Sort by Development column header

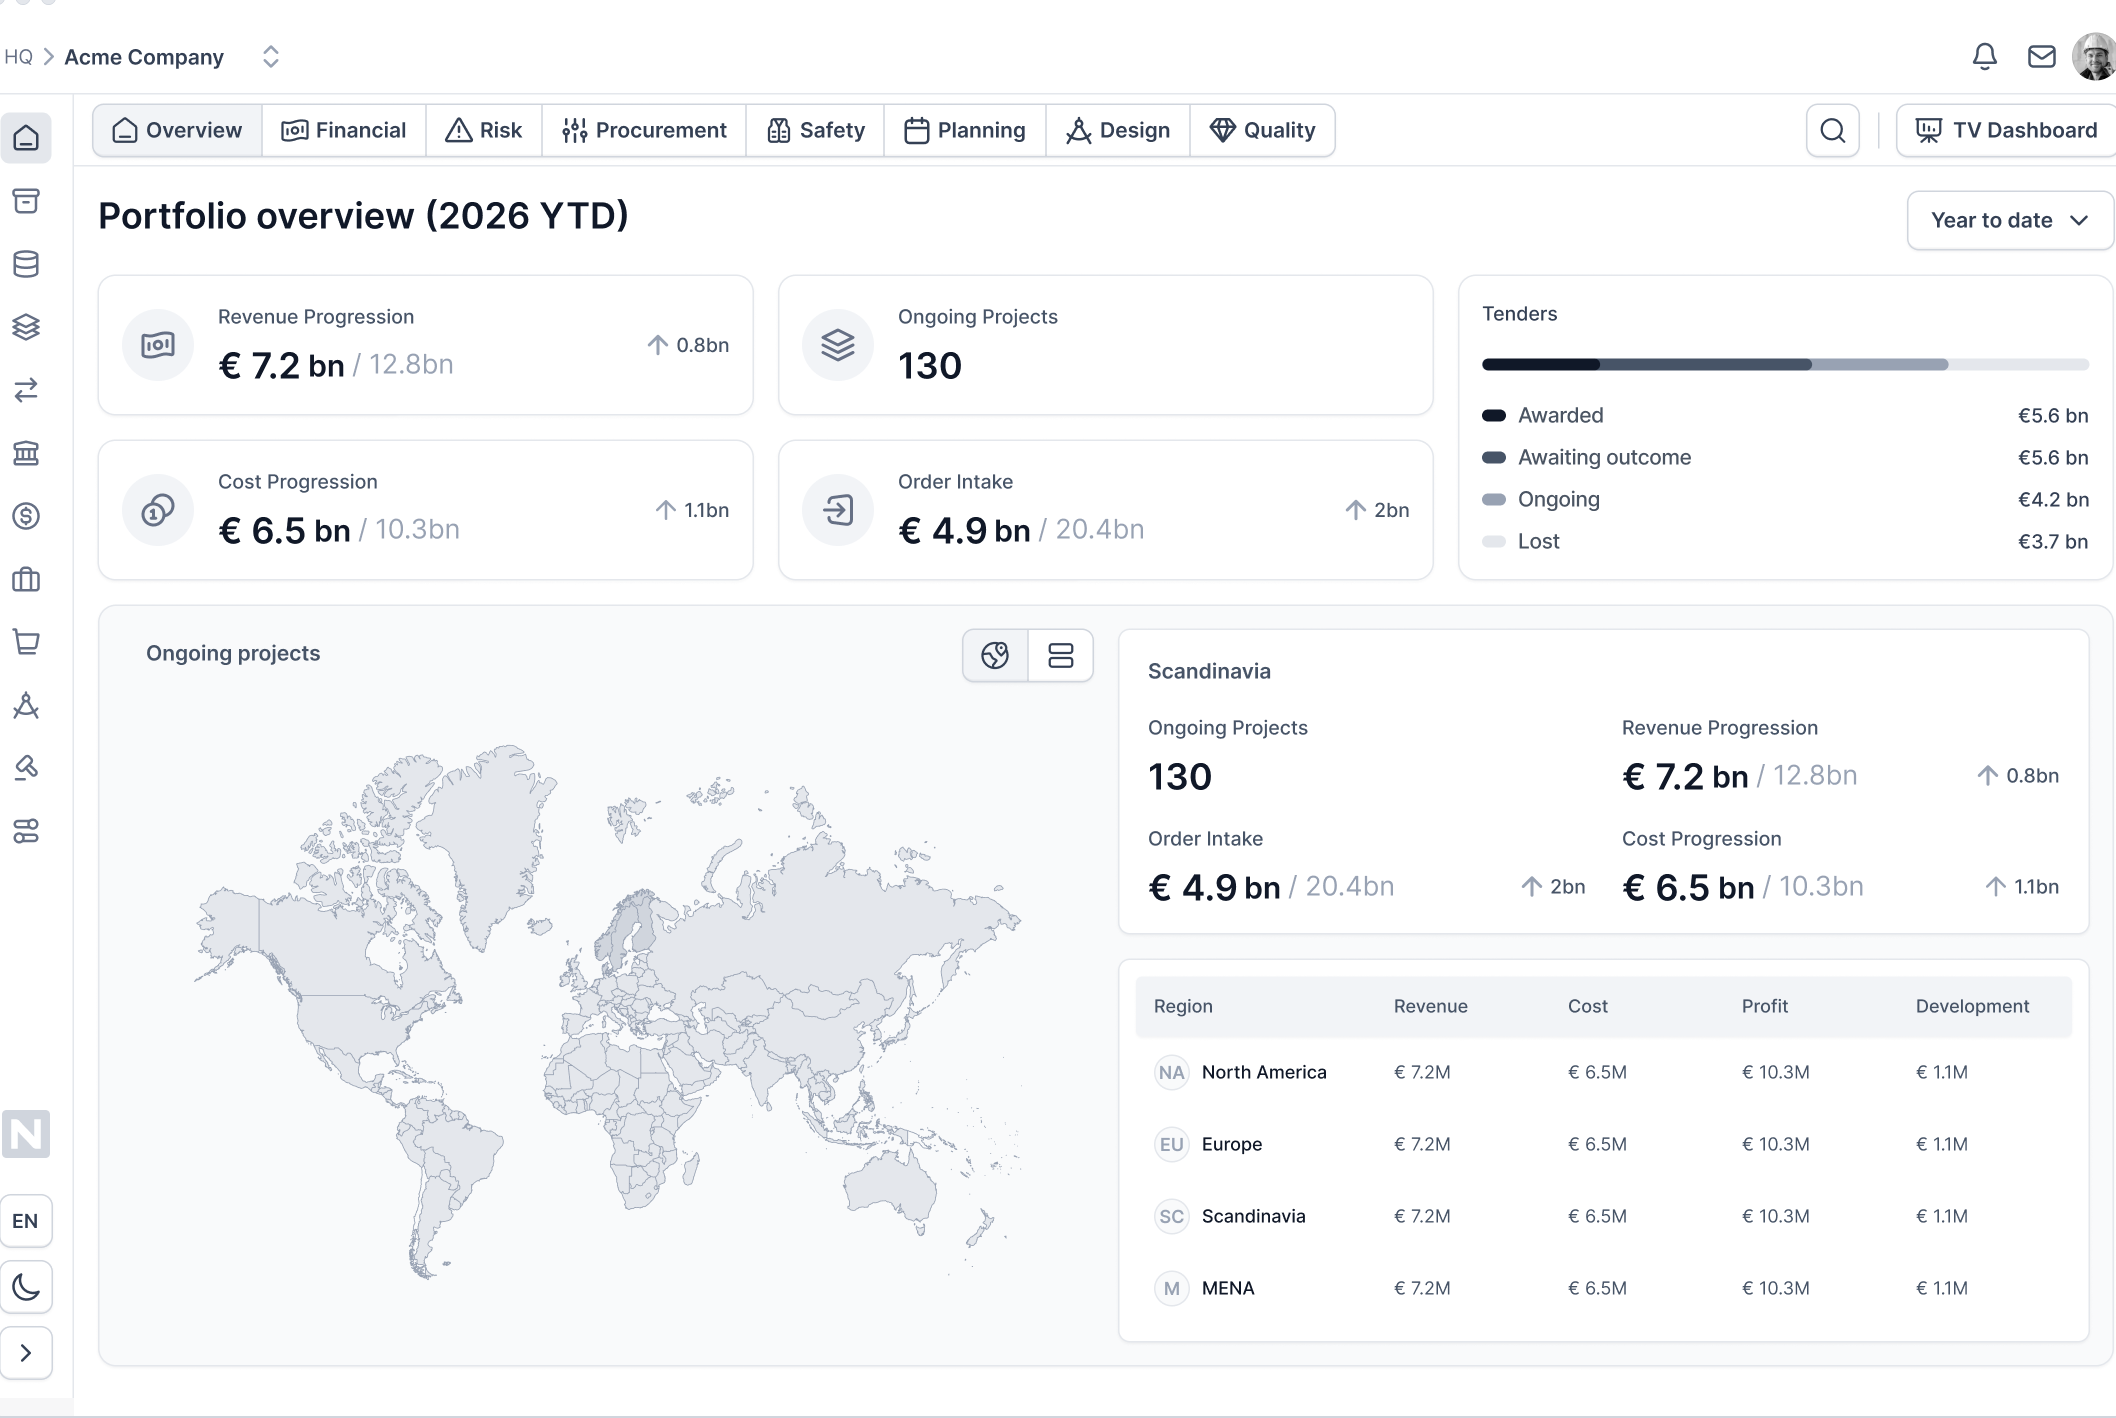[x=1973, y=1006]
